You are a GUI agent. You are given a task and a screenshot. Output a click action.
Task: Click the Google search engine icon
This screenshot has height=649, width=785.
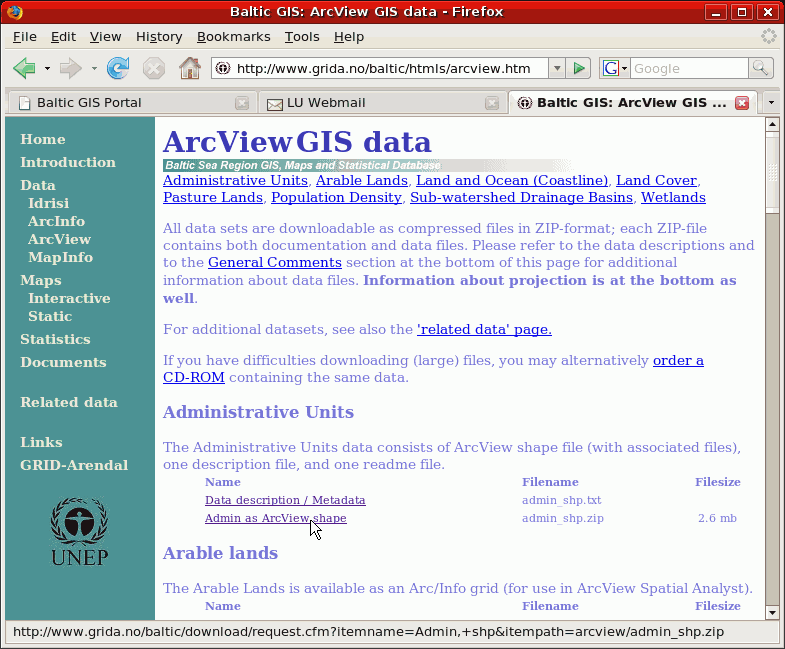coord(610,68)
